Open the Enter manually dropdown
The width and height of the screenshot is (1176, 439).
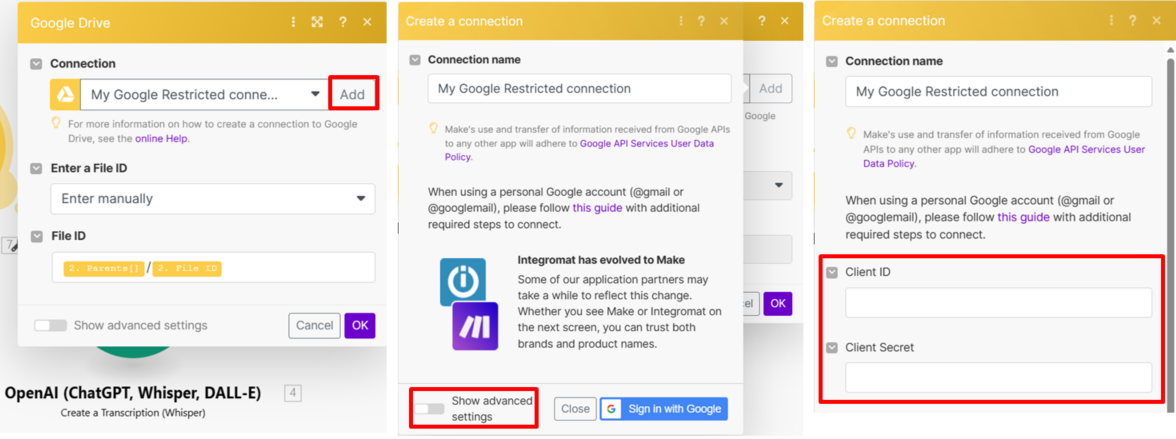(213, 199)
